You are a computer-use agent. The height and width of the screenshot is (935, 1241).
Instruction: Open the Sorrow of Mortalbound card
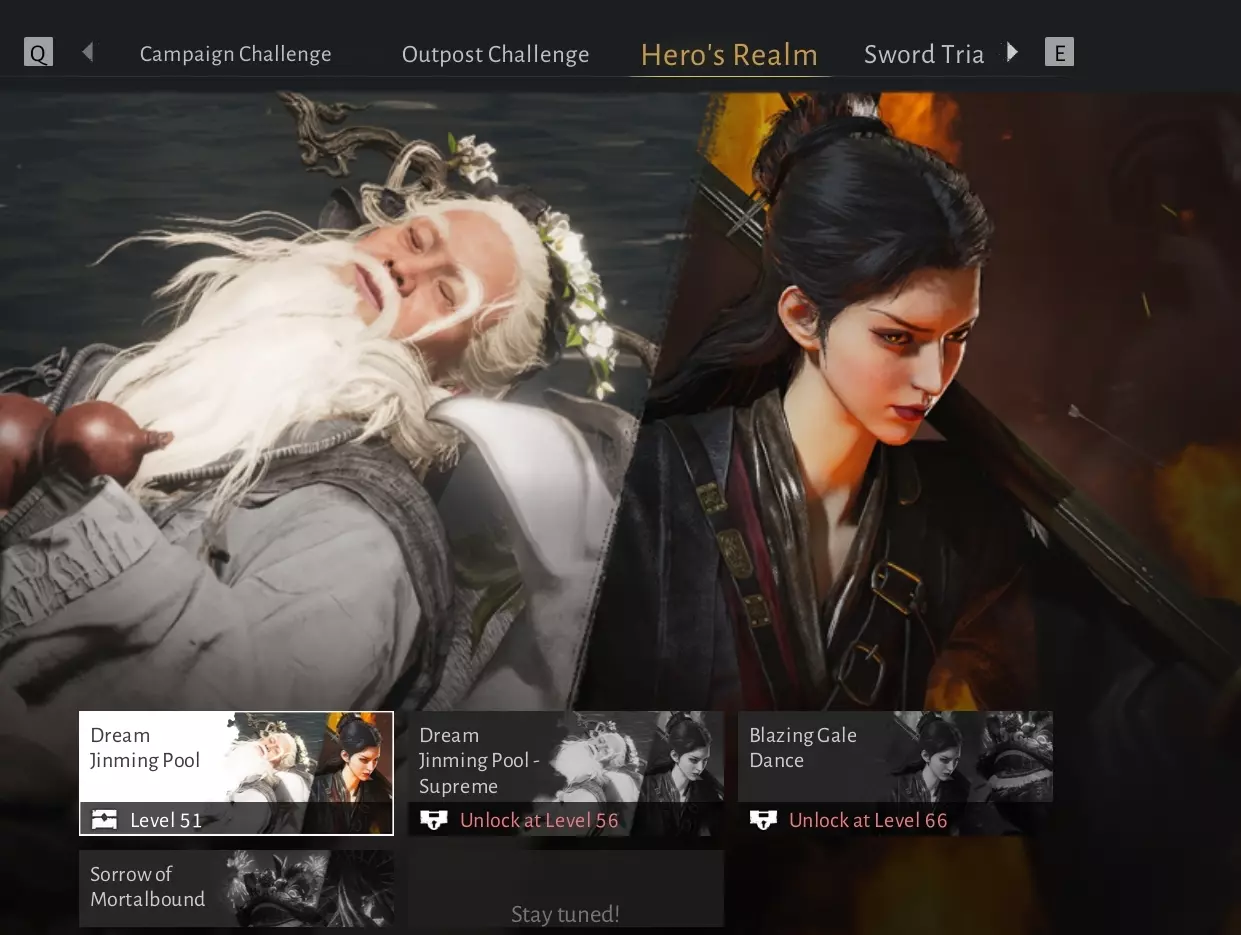(236, 888)
